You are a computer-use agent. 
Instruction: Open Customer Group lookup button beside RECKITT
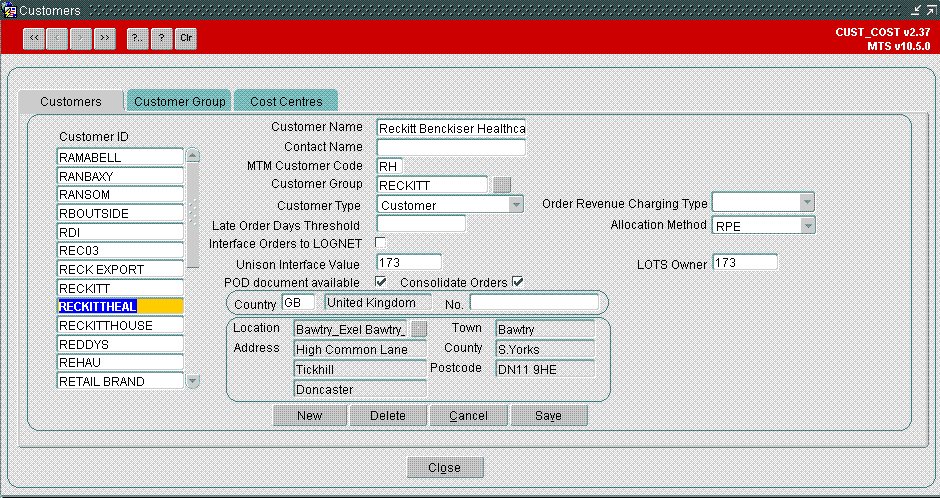coord(502,185)
